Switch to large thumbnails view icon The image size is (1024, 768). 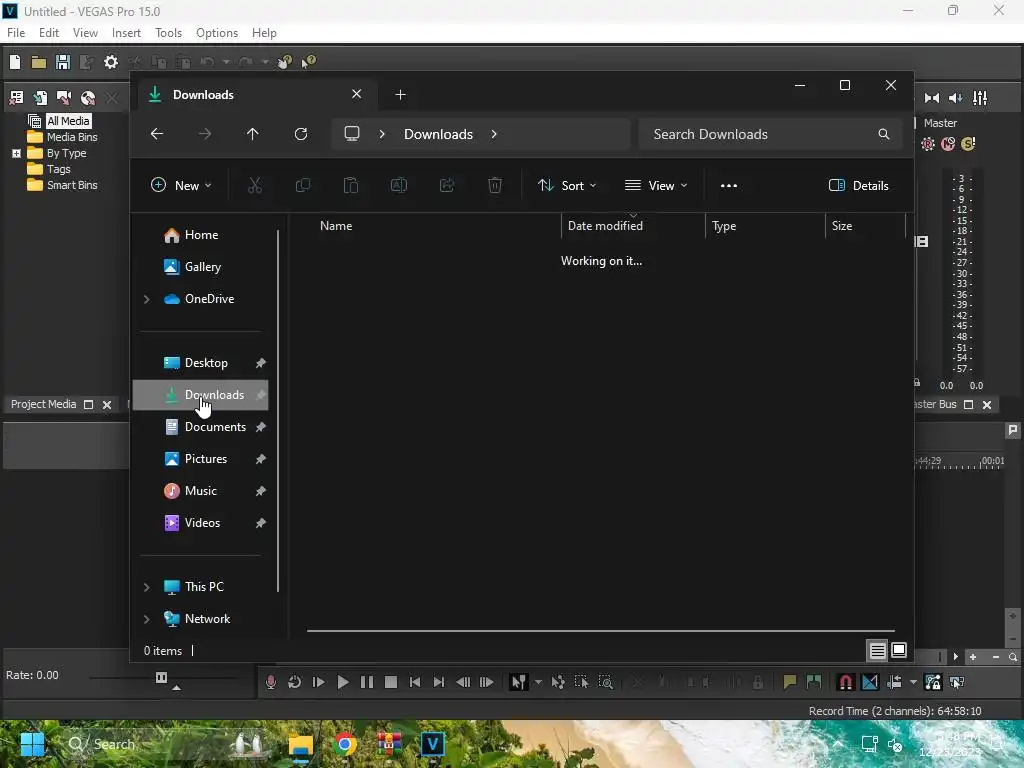point(899,650)
